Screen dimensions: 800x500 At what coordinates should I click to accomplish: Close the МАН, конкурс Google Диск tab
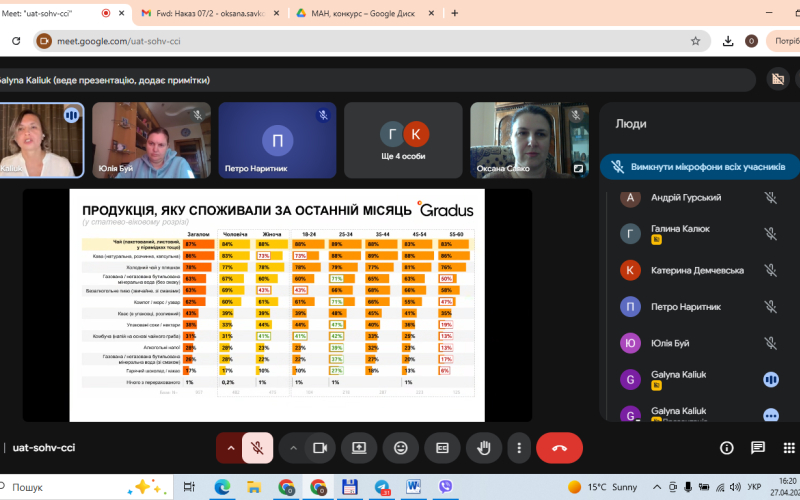431,13
